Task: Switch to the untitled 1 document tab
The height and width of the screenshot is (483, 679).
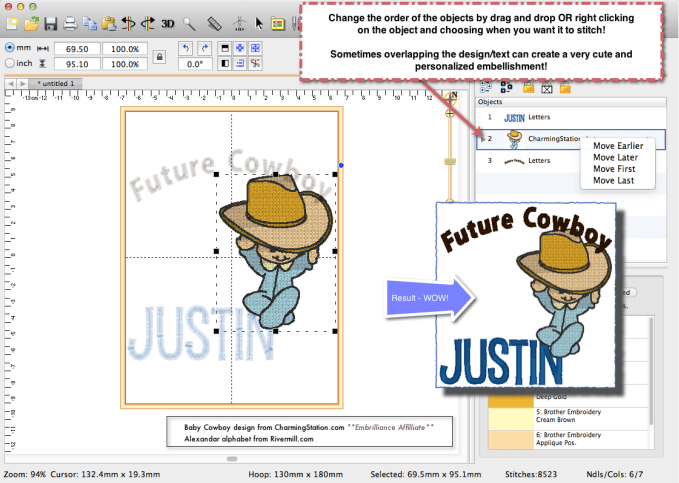Action: (x=55, y=83)
